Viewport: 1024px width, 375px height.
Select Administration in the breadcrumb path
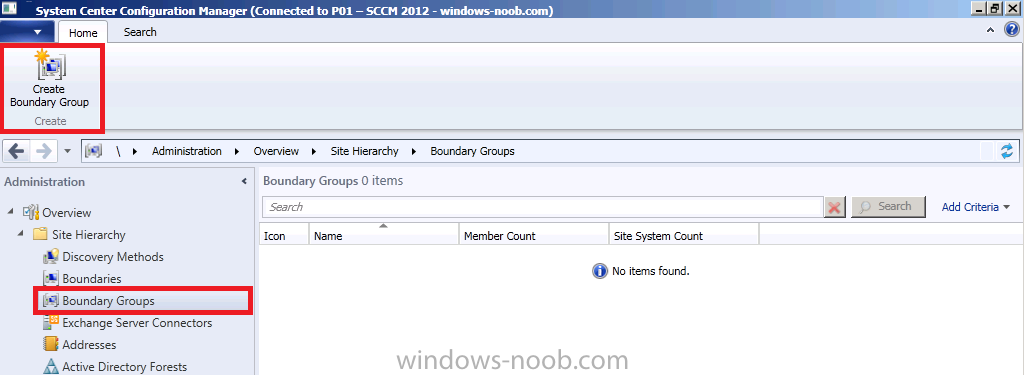(187, 151)
